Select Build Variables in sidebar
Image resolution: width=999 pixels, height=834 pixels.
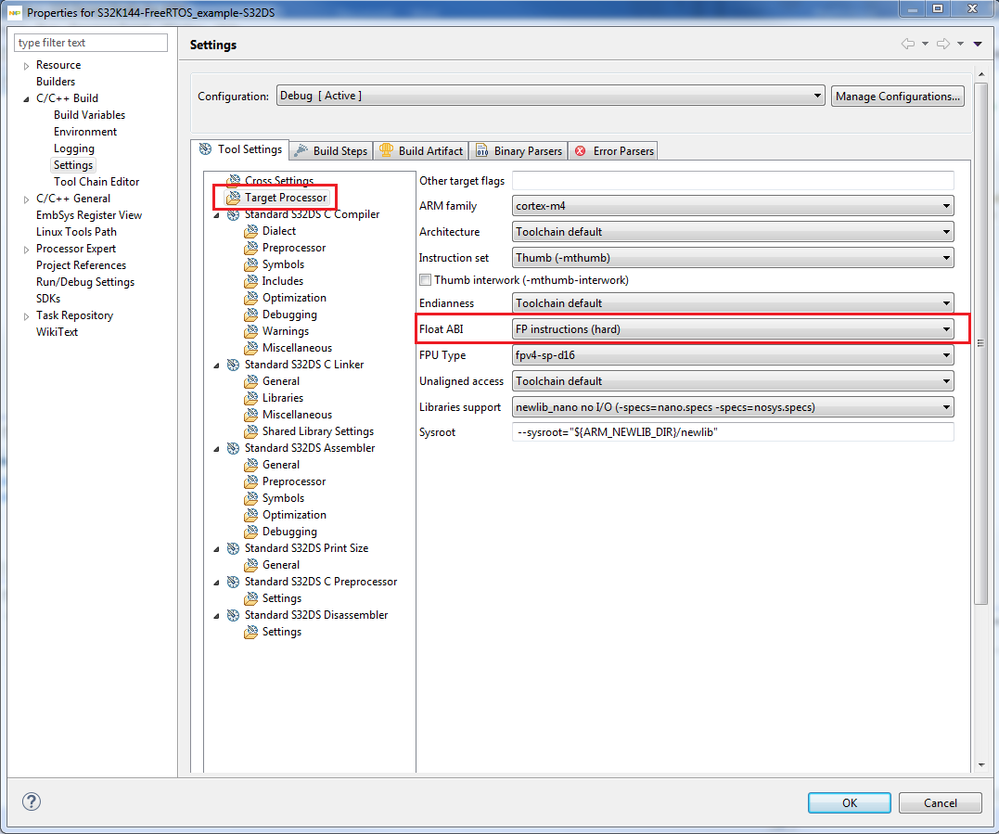(89, 115)
